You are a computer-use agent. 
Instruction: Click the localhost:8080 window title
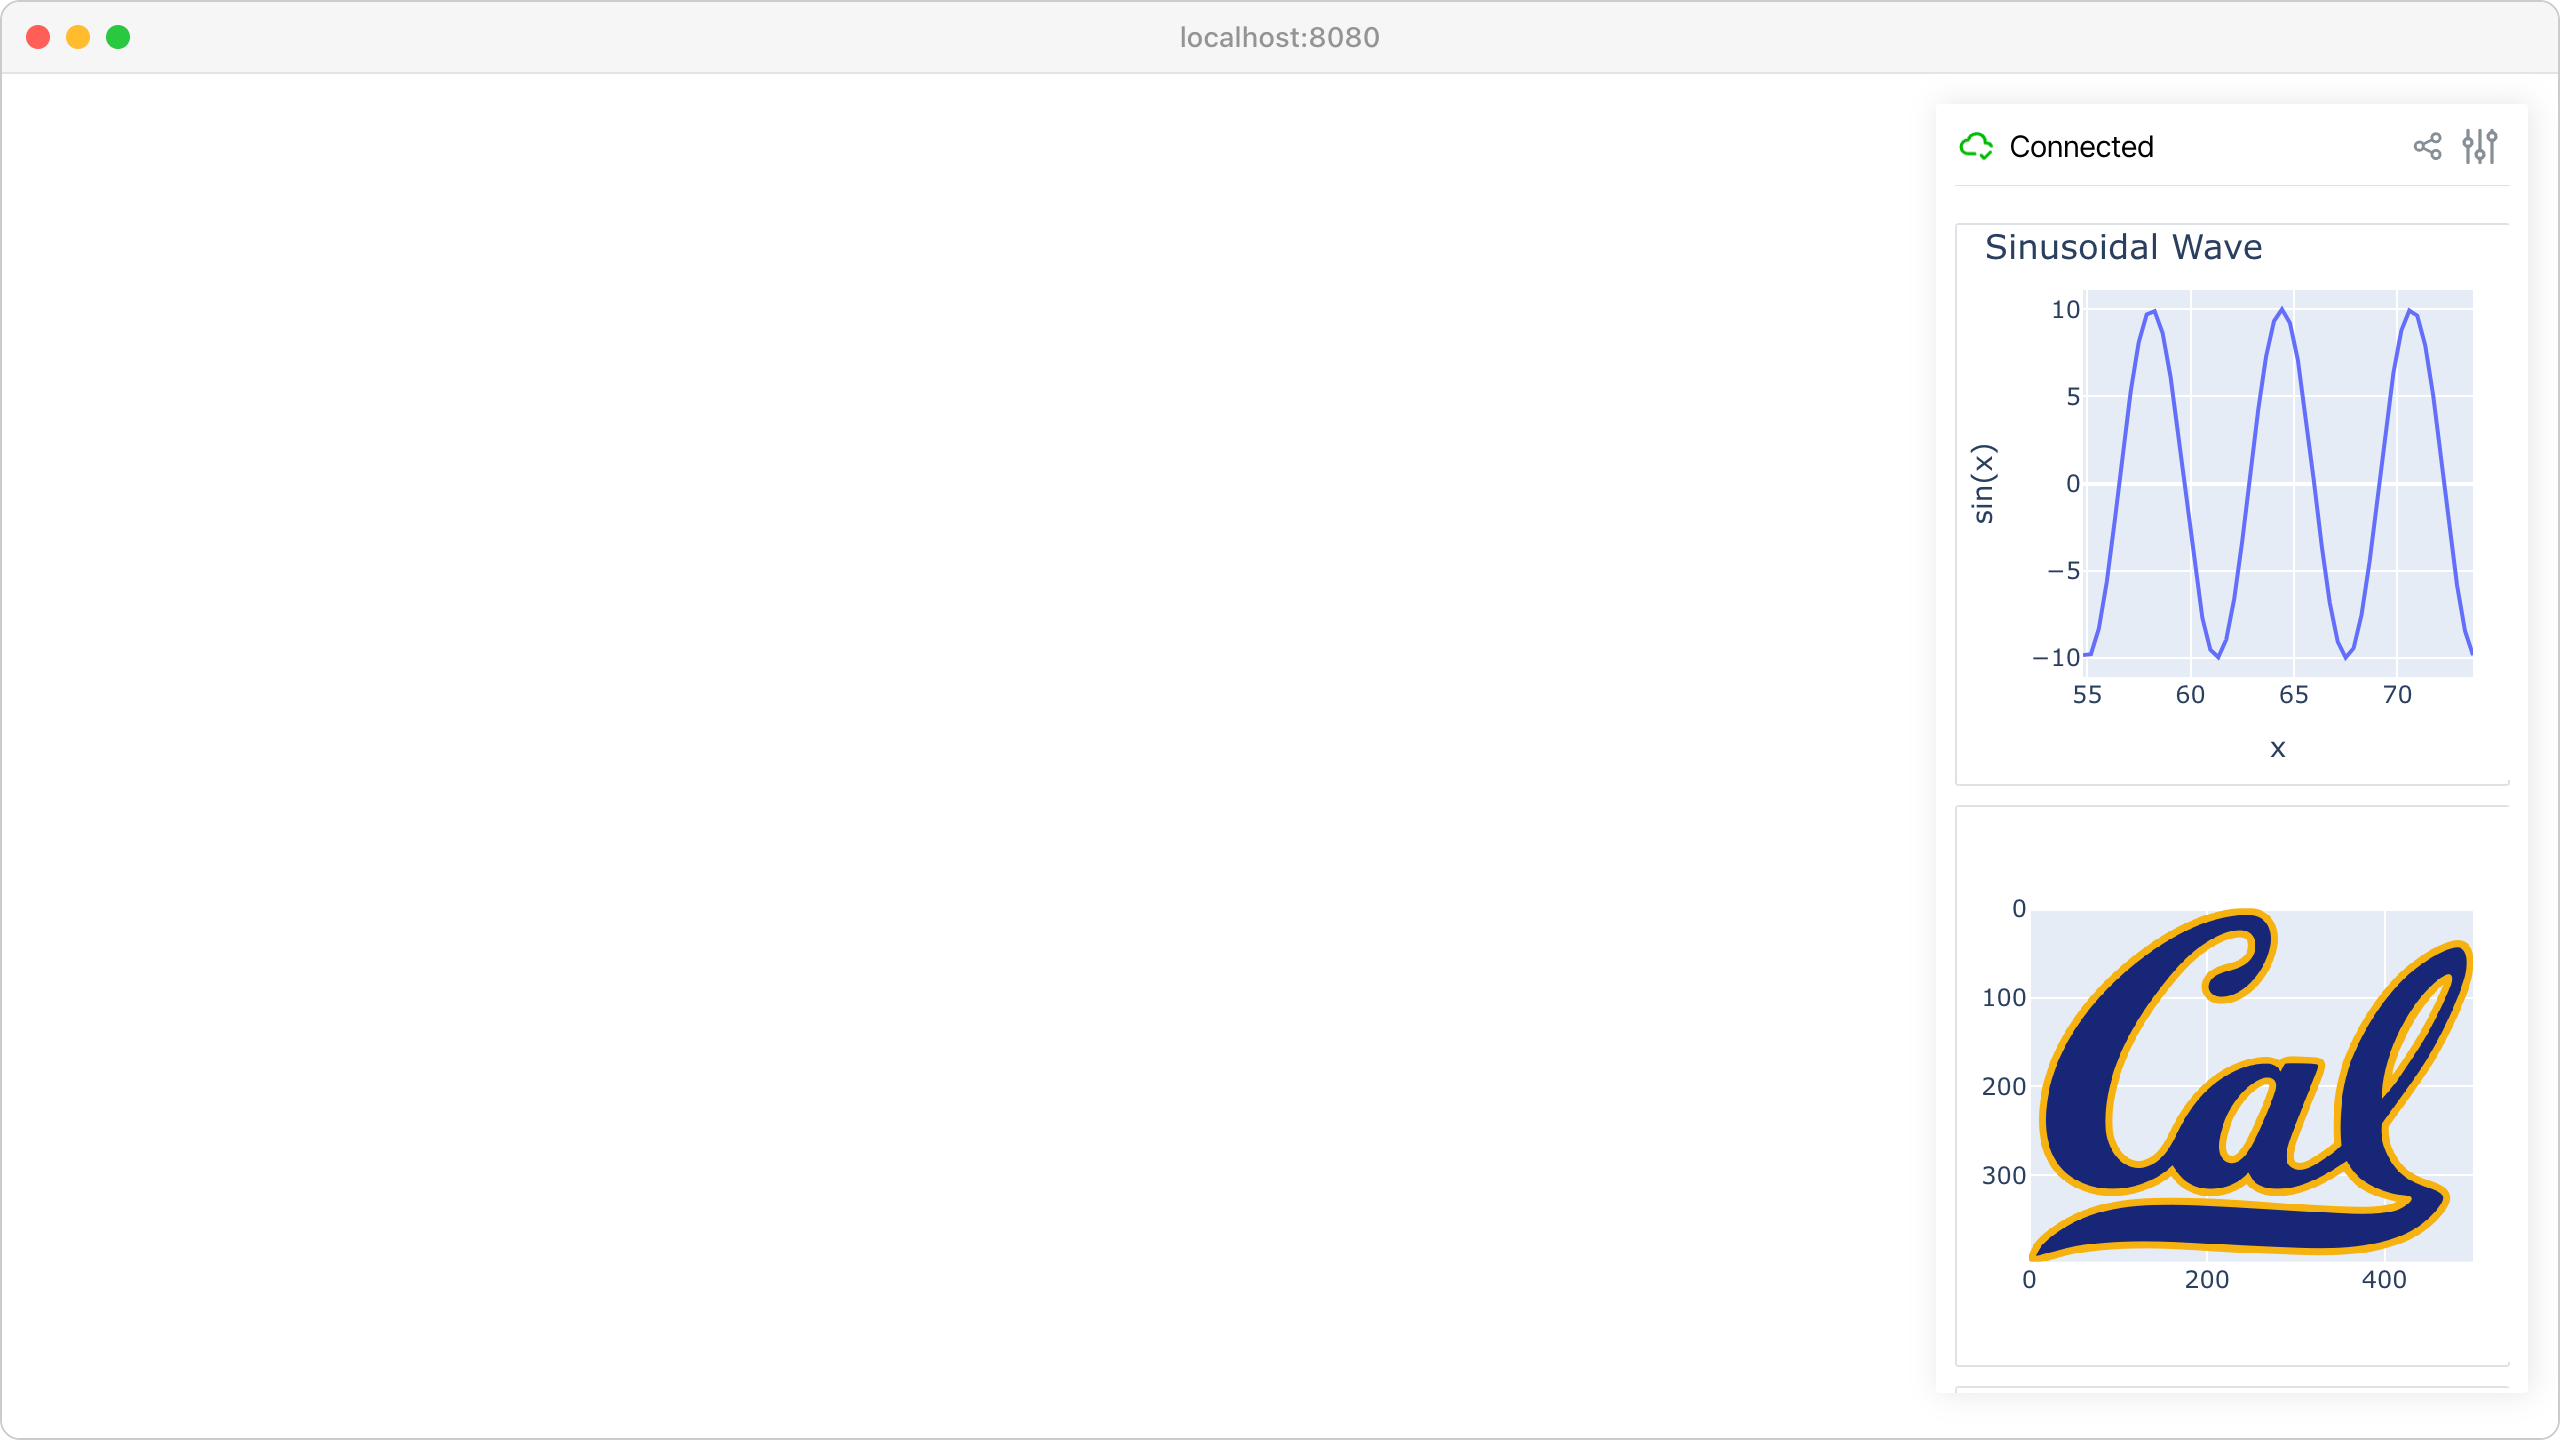coord(1279,37)
